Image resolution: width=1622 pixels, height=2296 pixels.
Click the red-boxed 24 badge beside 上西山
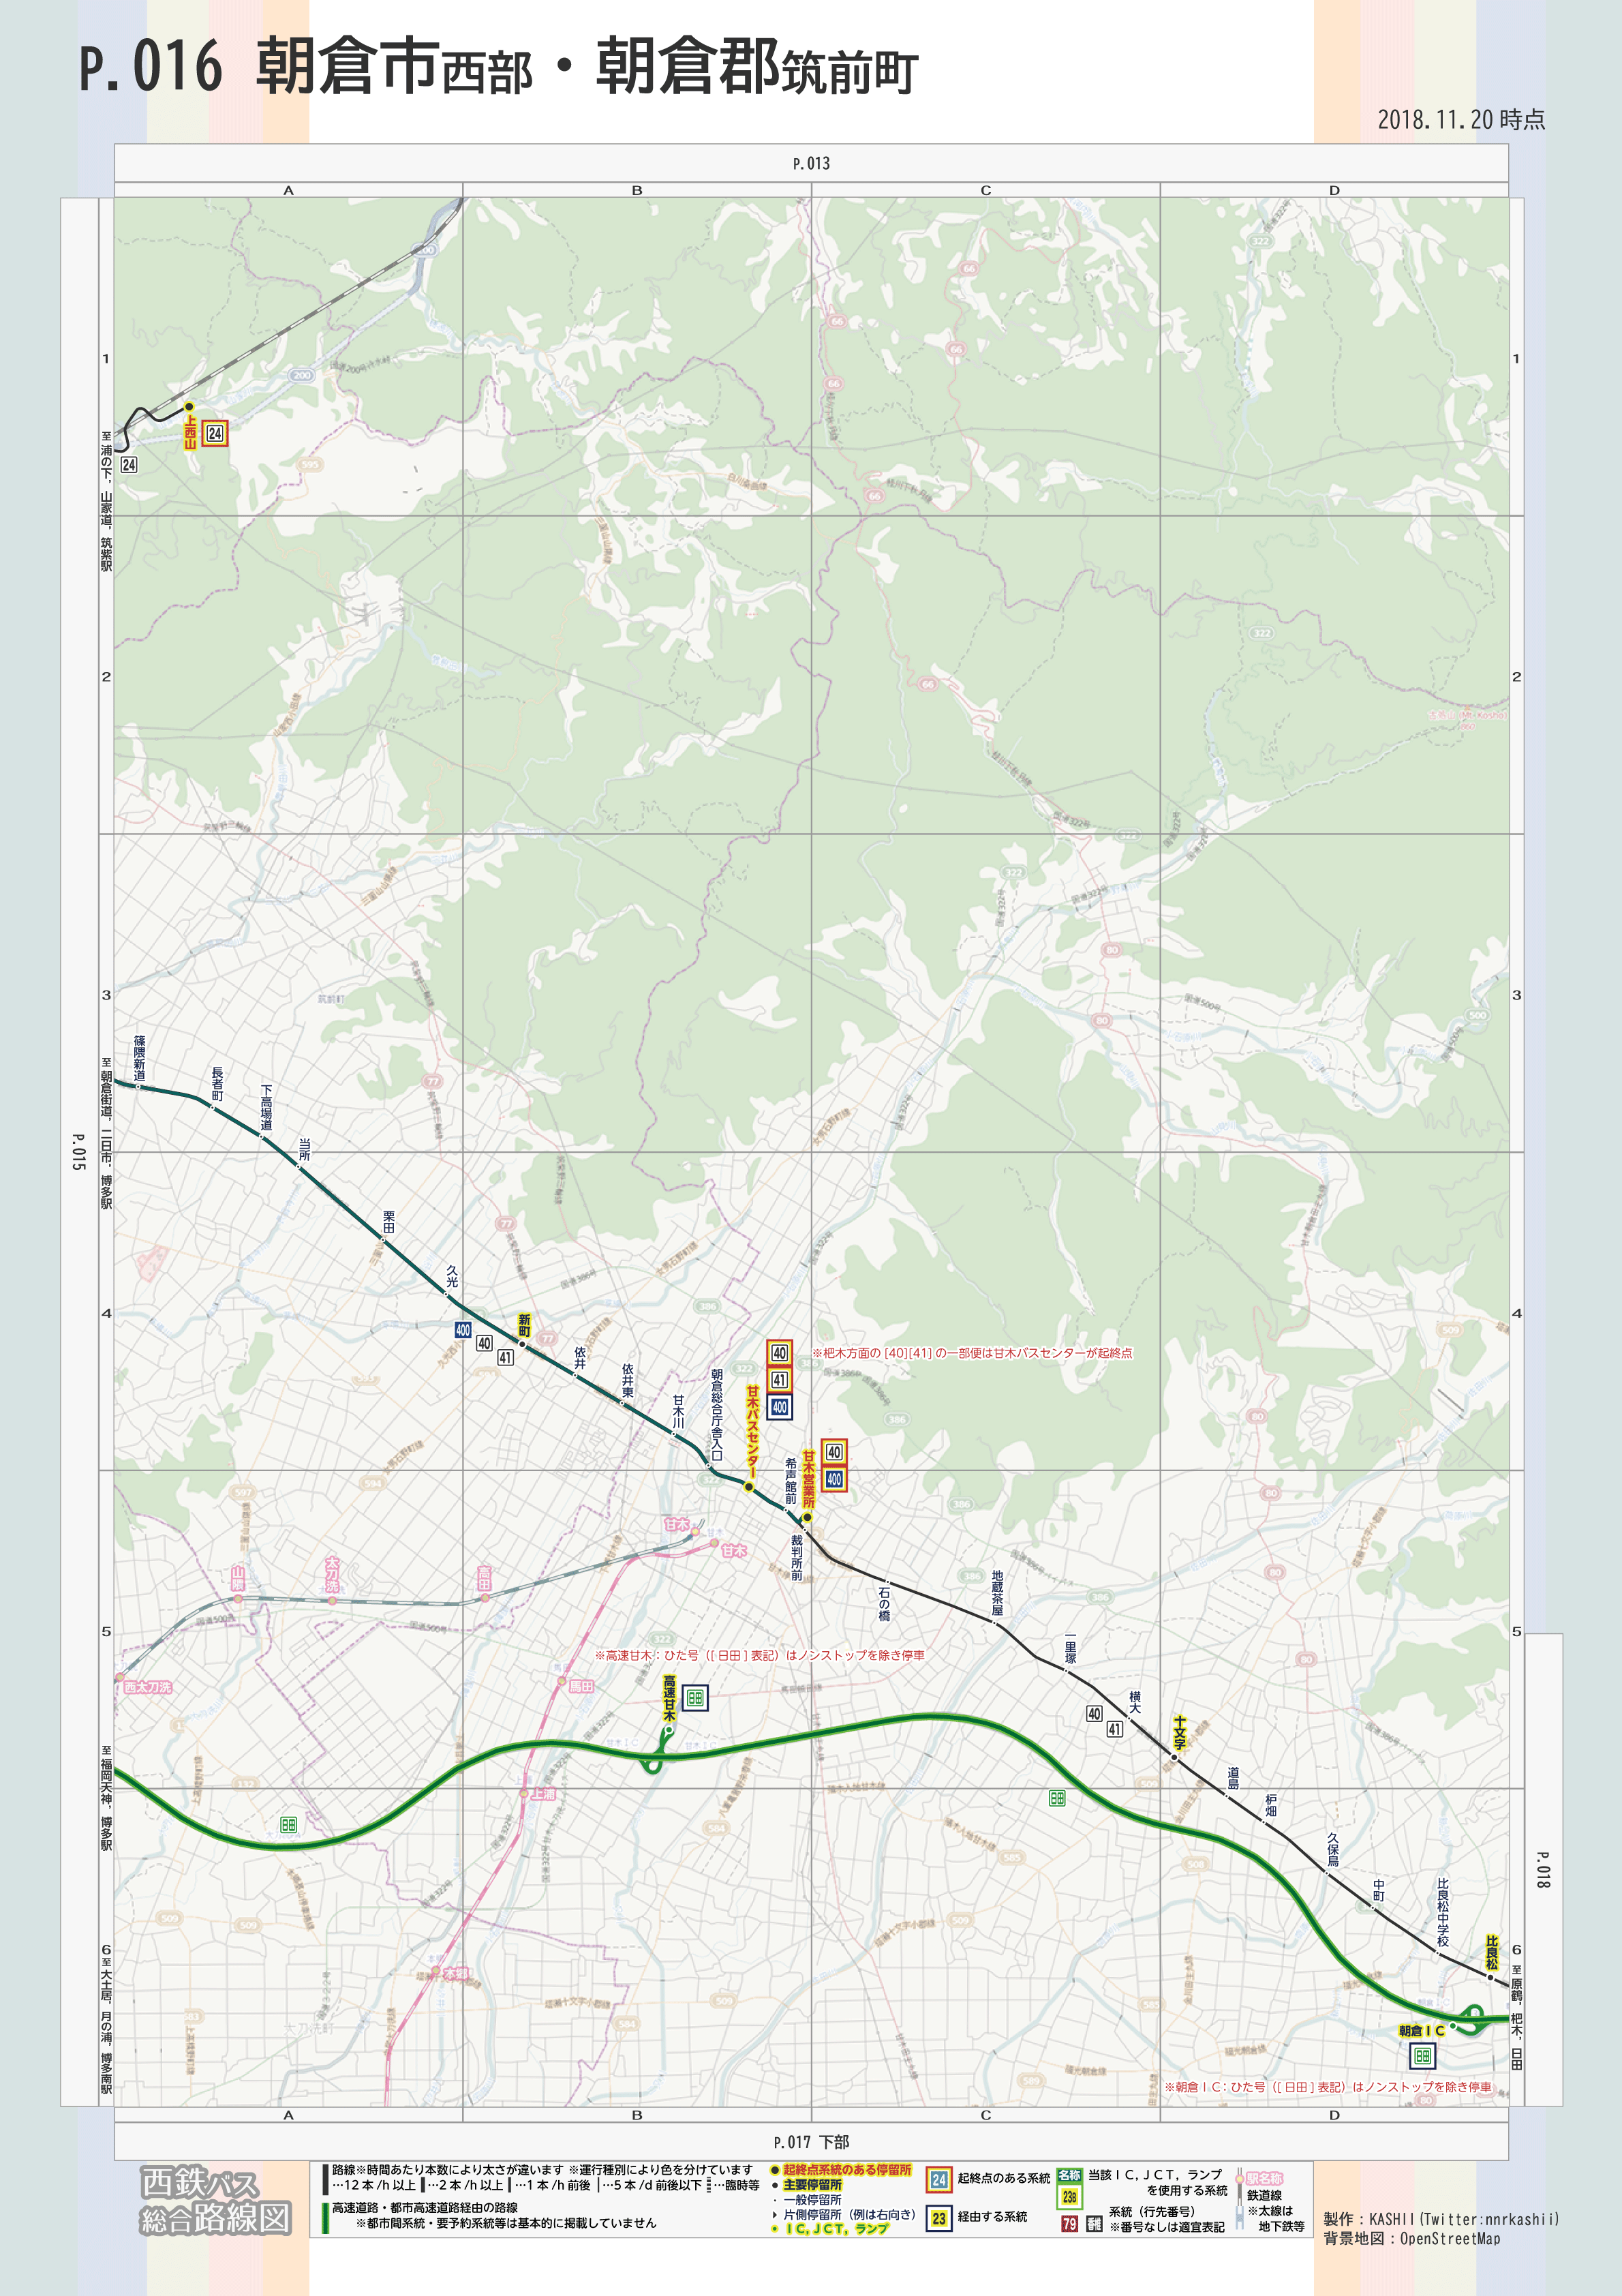click(215, 433)
